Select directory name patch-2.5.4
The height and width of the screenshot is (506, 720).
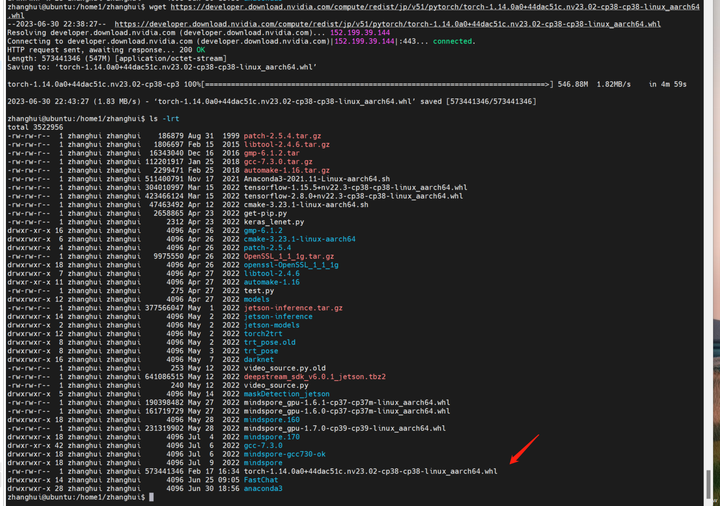[x=267, y=248]
